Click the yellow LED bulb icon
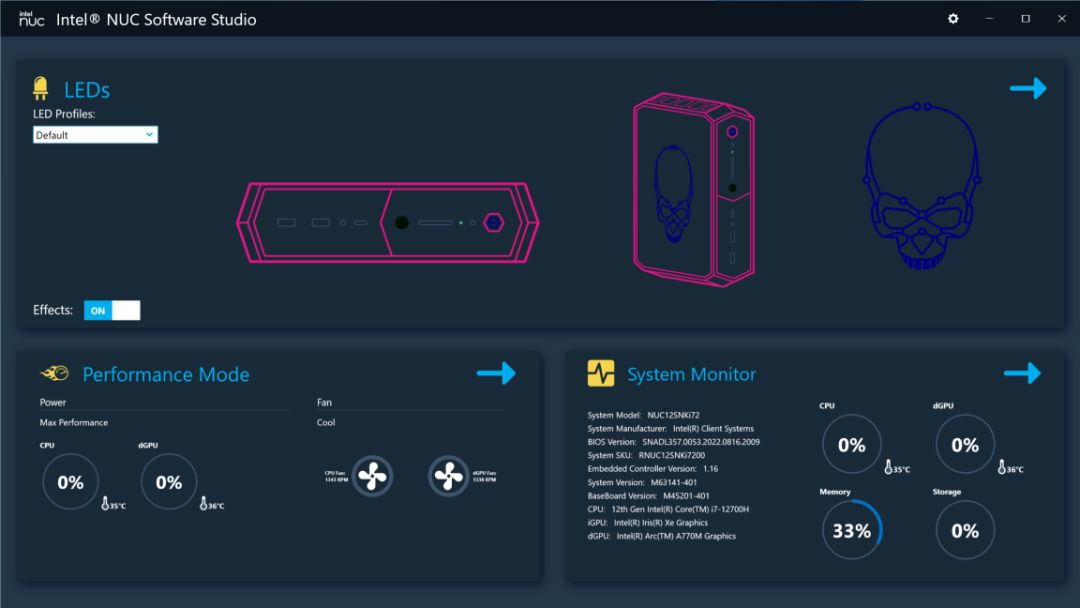The height and width of the screenshot is (608, 1080). (x=41, y=89)
